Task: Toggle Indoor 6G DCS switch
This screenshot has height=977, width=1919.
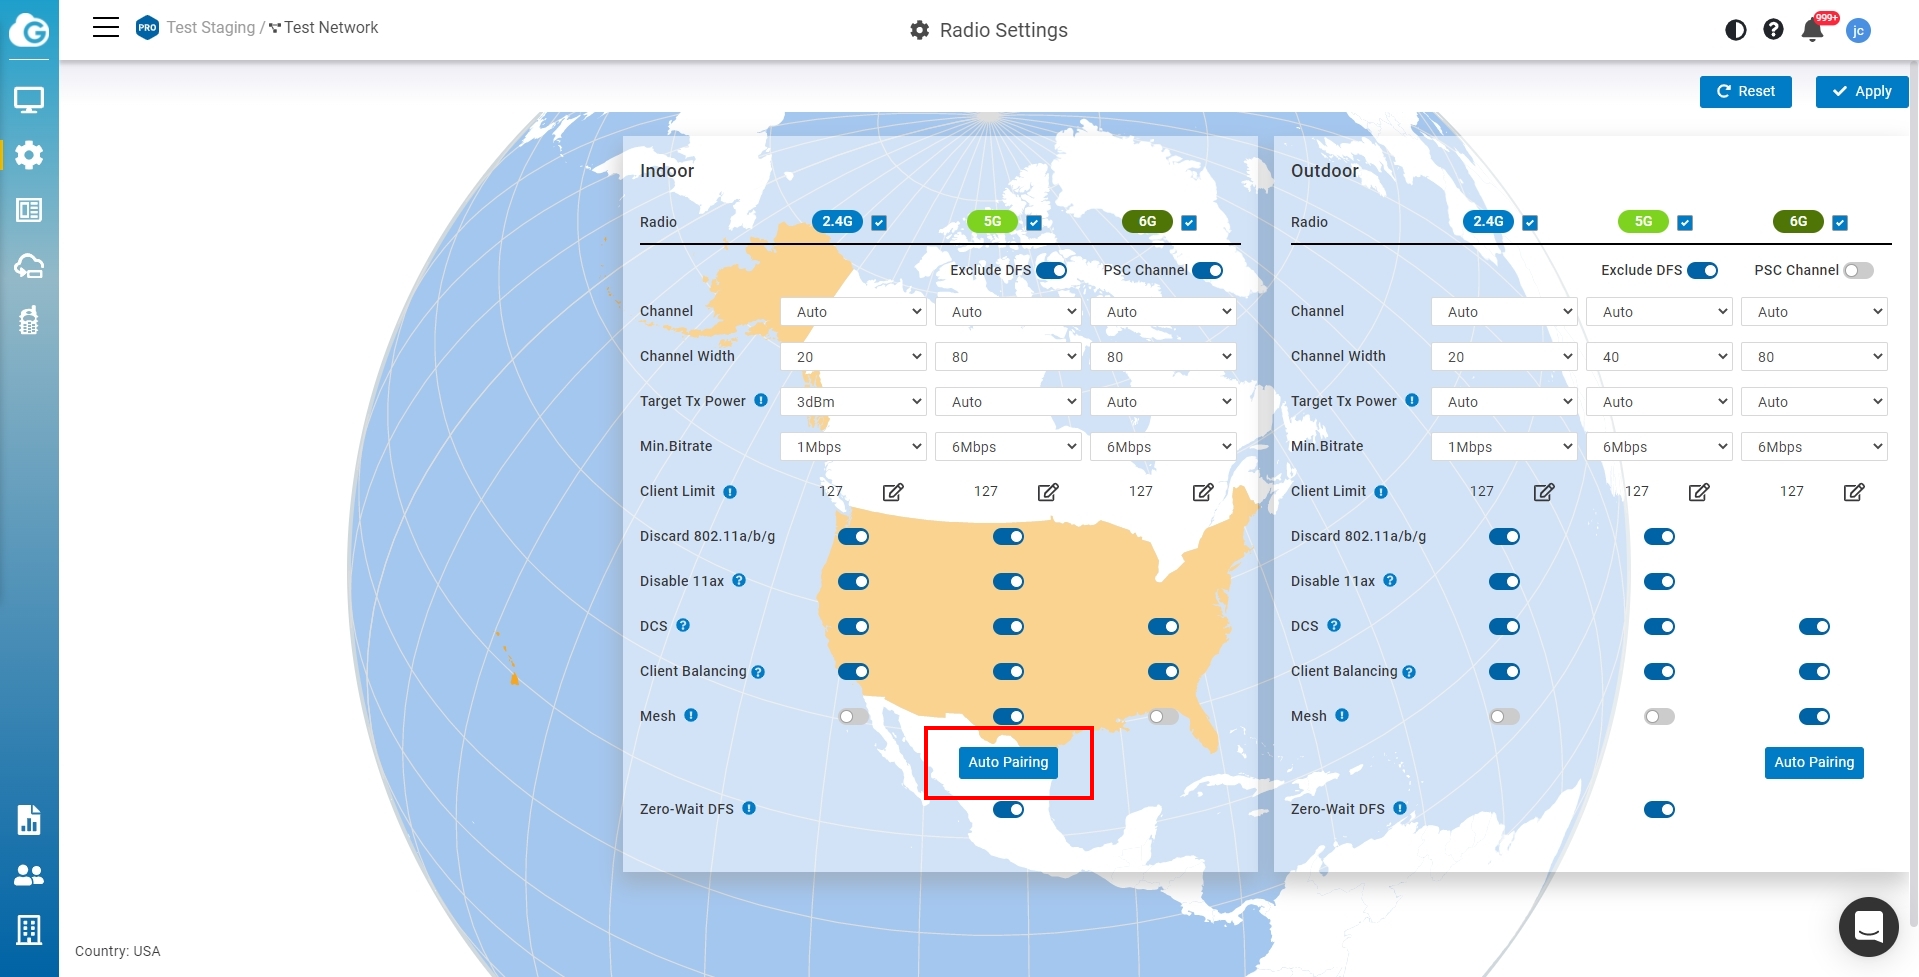Action: click(1163, 627)
